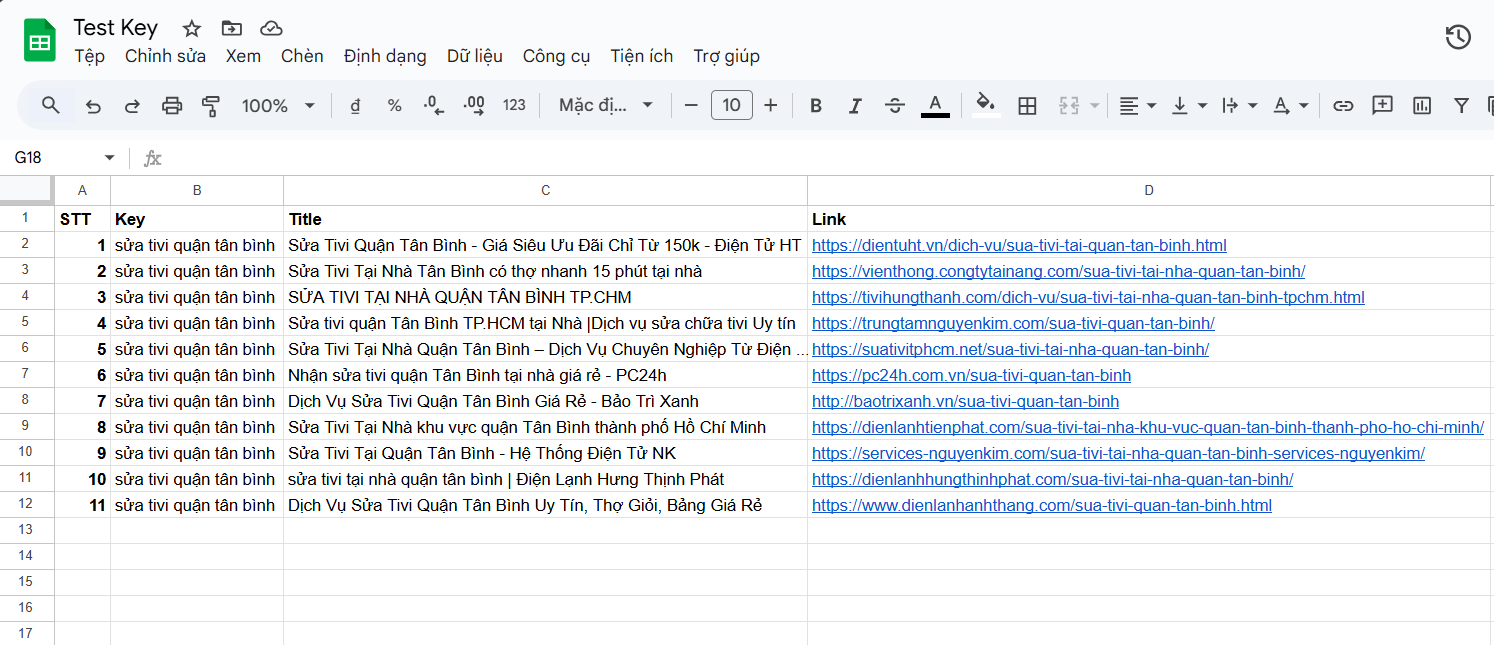This screenshot has width=1494, height=645.
Task: Insert a comment using the comment icon
Action: [1382, 104]
